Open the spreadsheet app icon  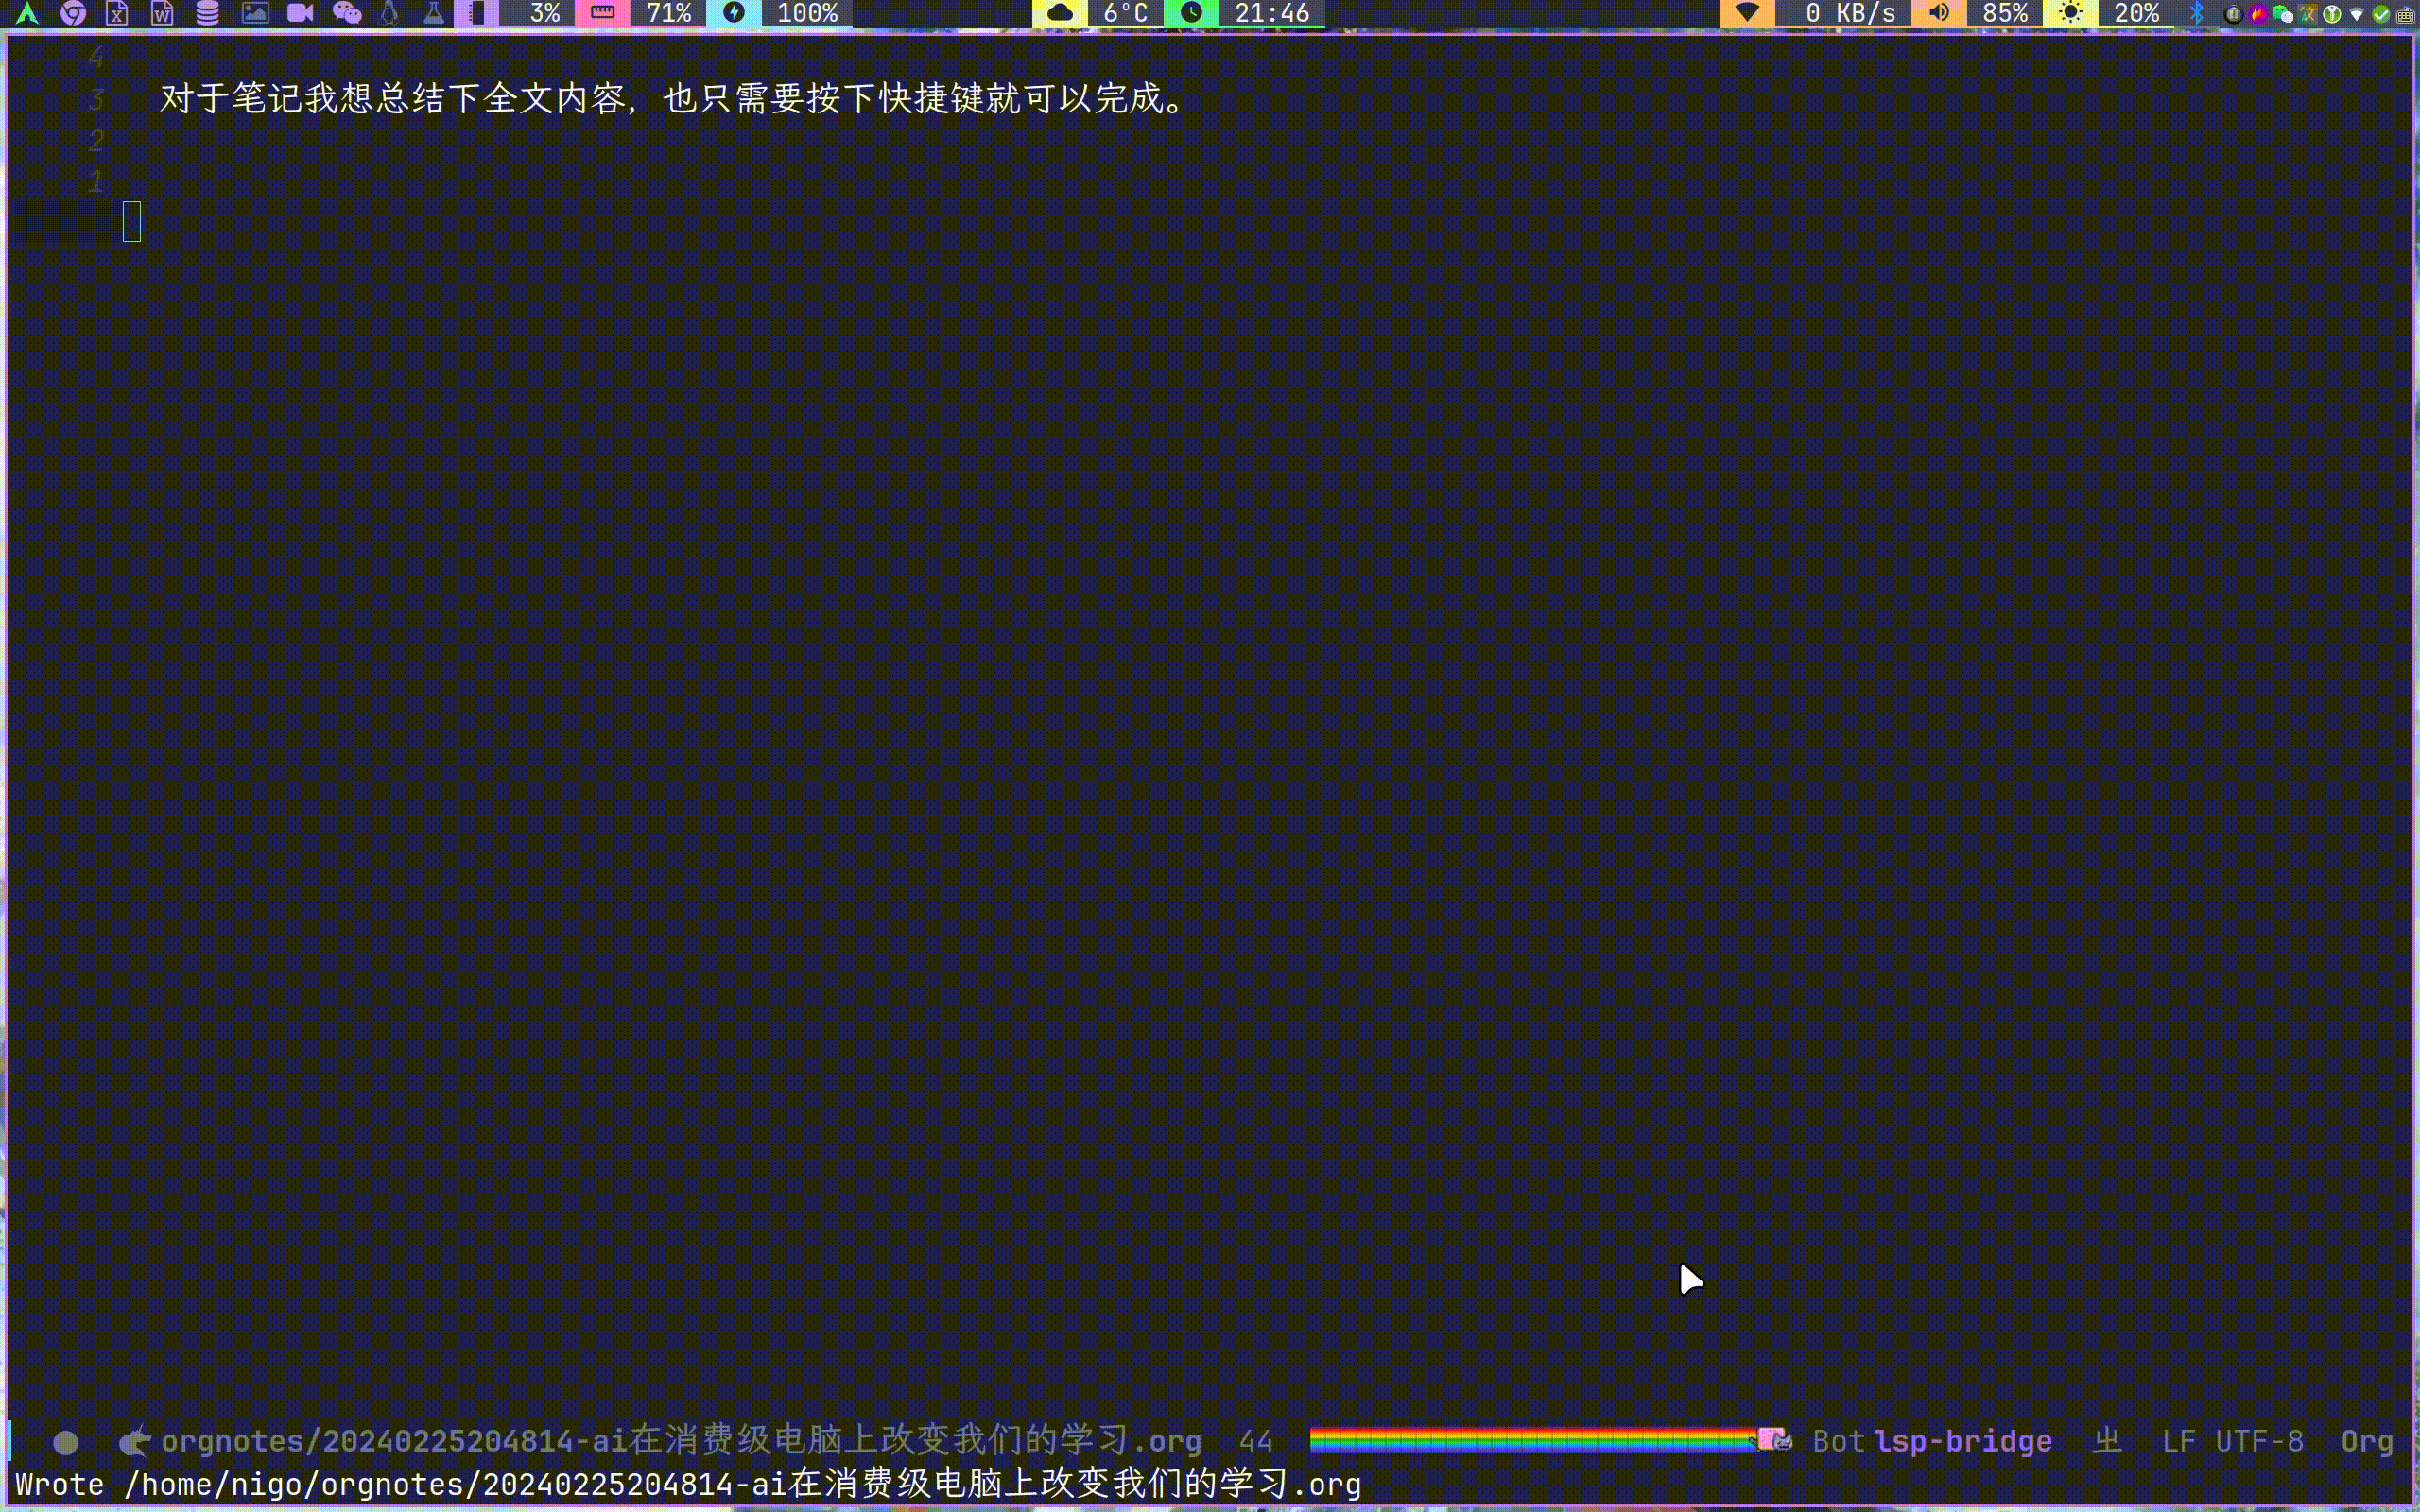(x=117, y=13)
